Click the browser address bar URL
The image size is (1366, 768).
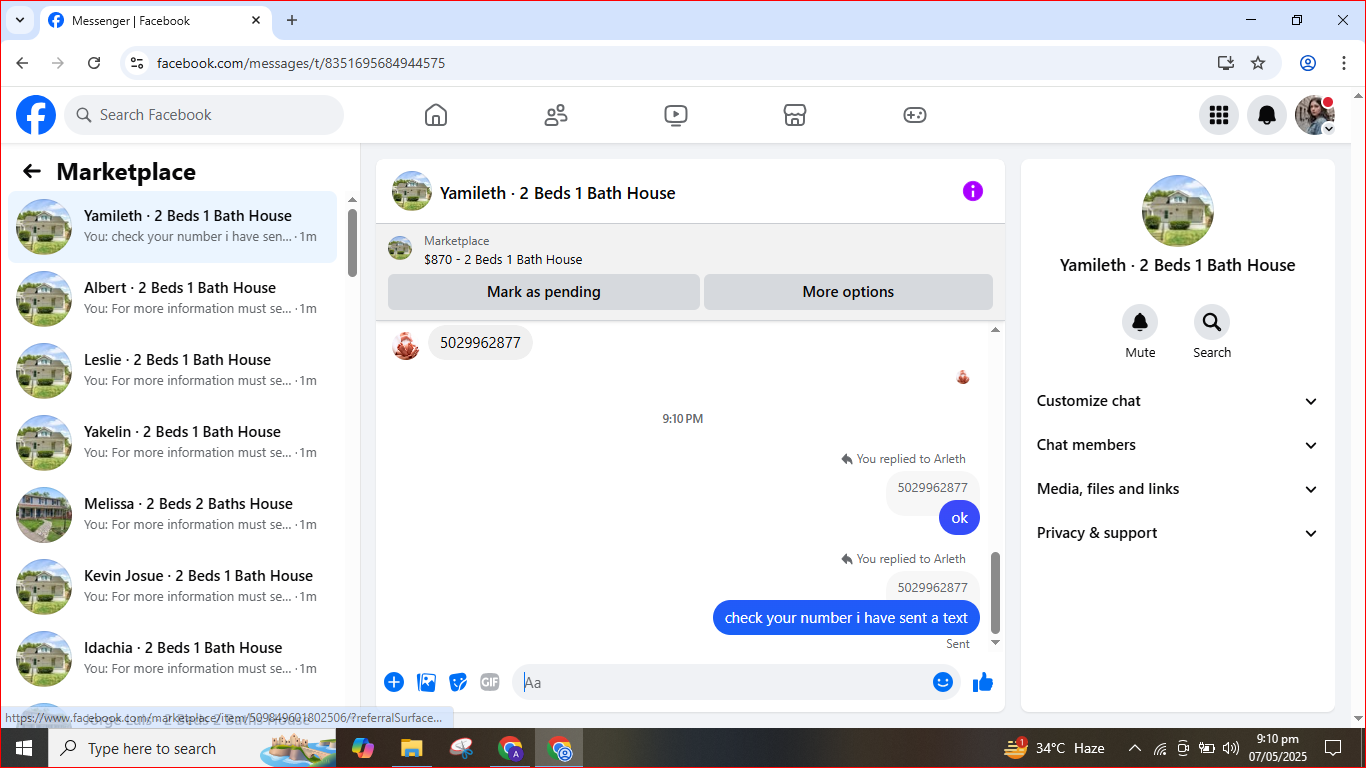(301, 63)
